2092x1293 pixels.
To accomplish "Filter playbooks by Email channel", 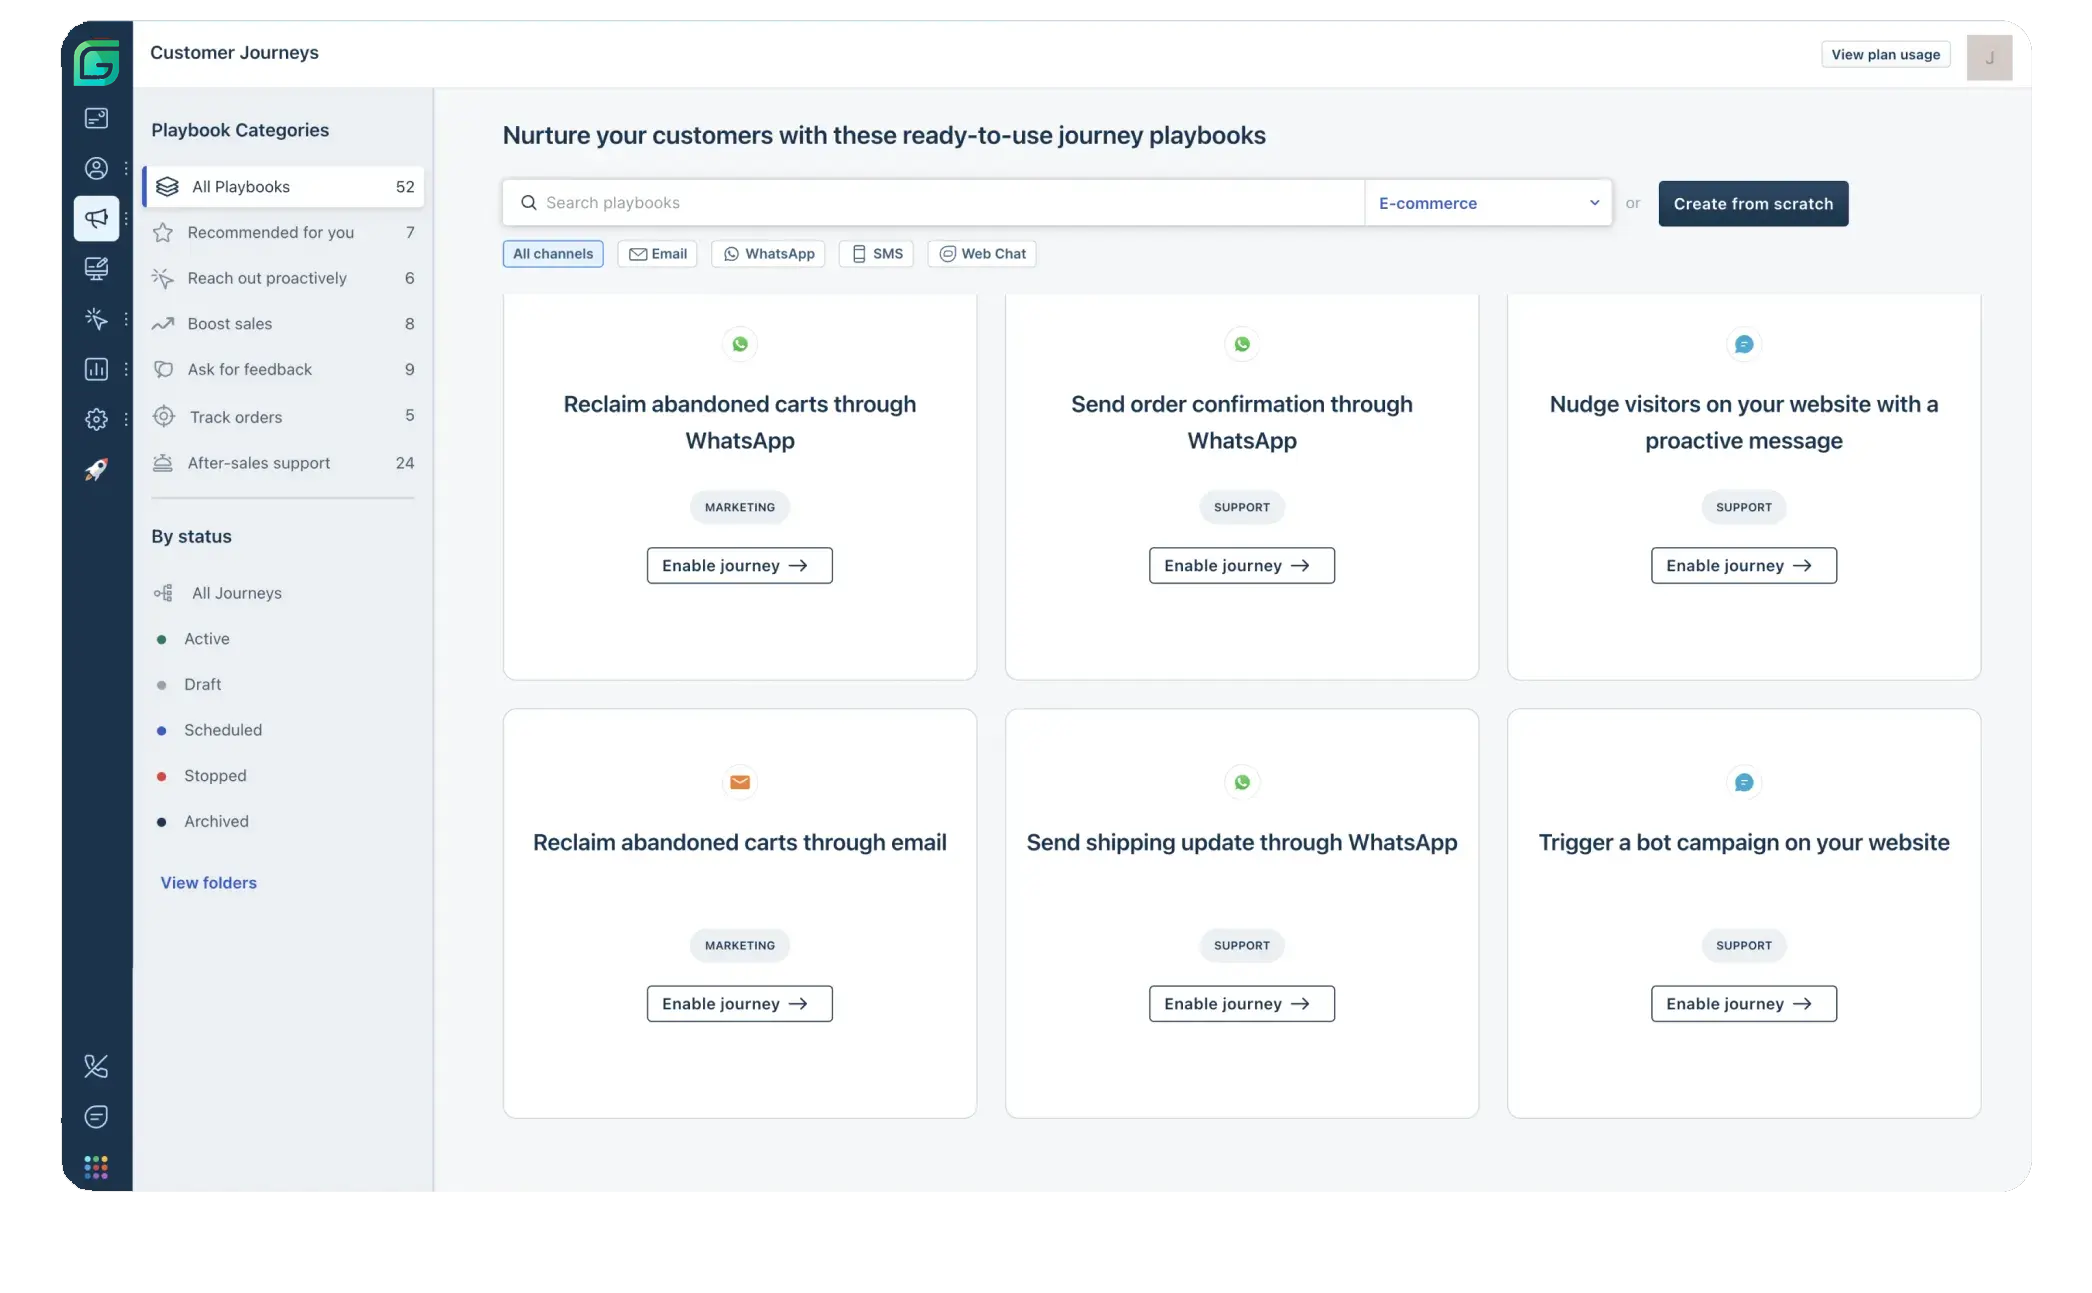I will [x=657, y=254].
